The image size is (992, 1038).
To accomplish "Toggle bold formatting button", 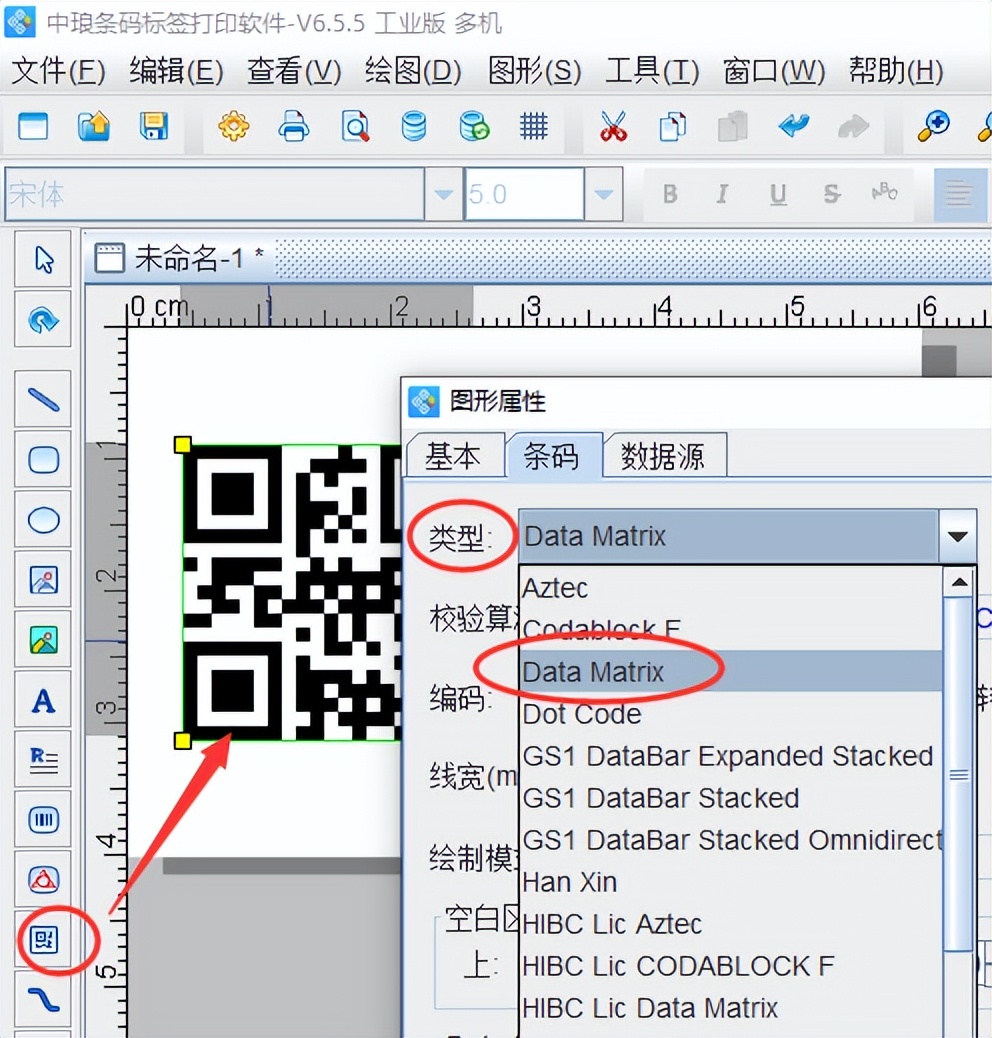I will pyautogui.click(x=670, y=194).
